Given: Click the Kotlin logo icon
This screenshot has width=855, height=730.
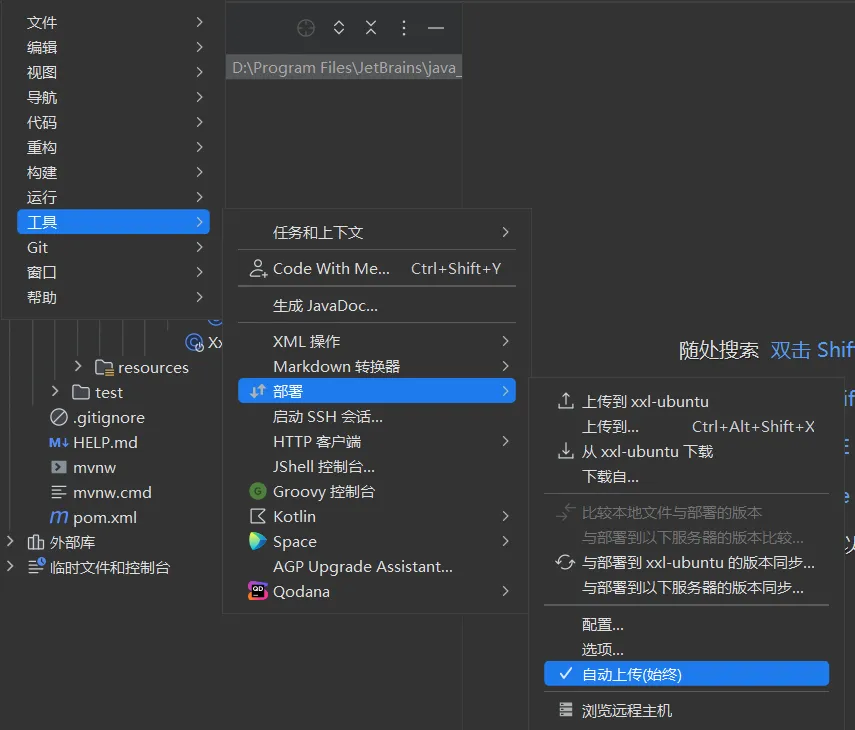Looking at the screenshot, I should [x=257, y=516].
